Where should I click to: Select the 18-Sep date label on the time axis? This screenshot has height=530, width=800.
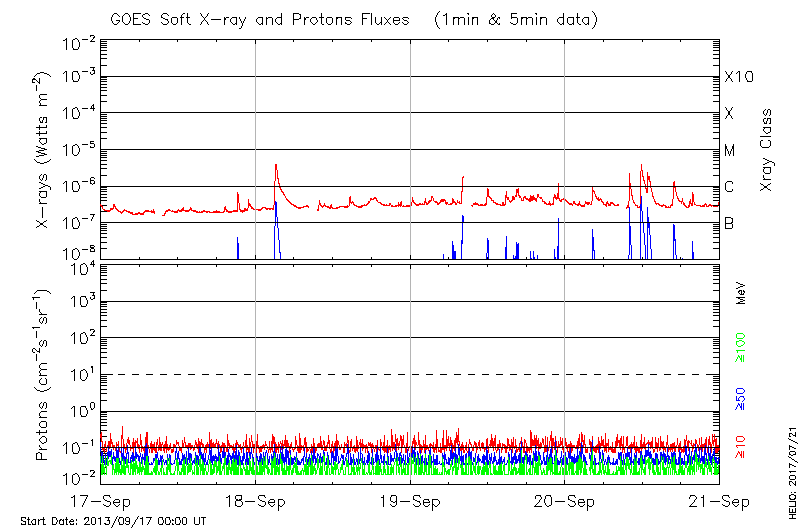256,500
